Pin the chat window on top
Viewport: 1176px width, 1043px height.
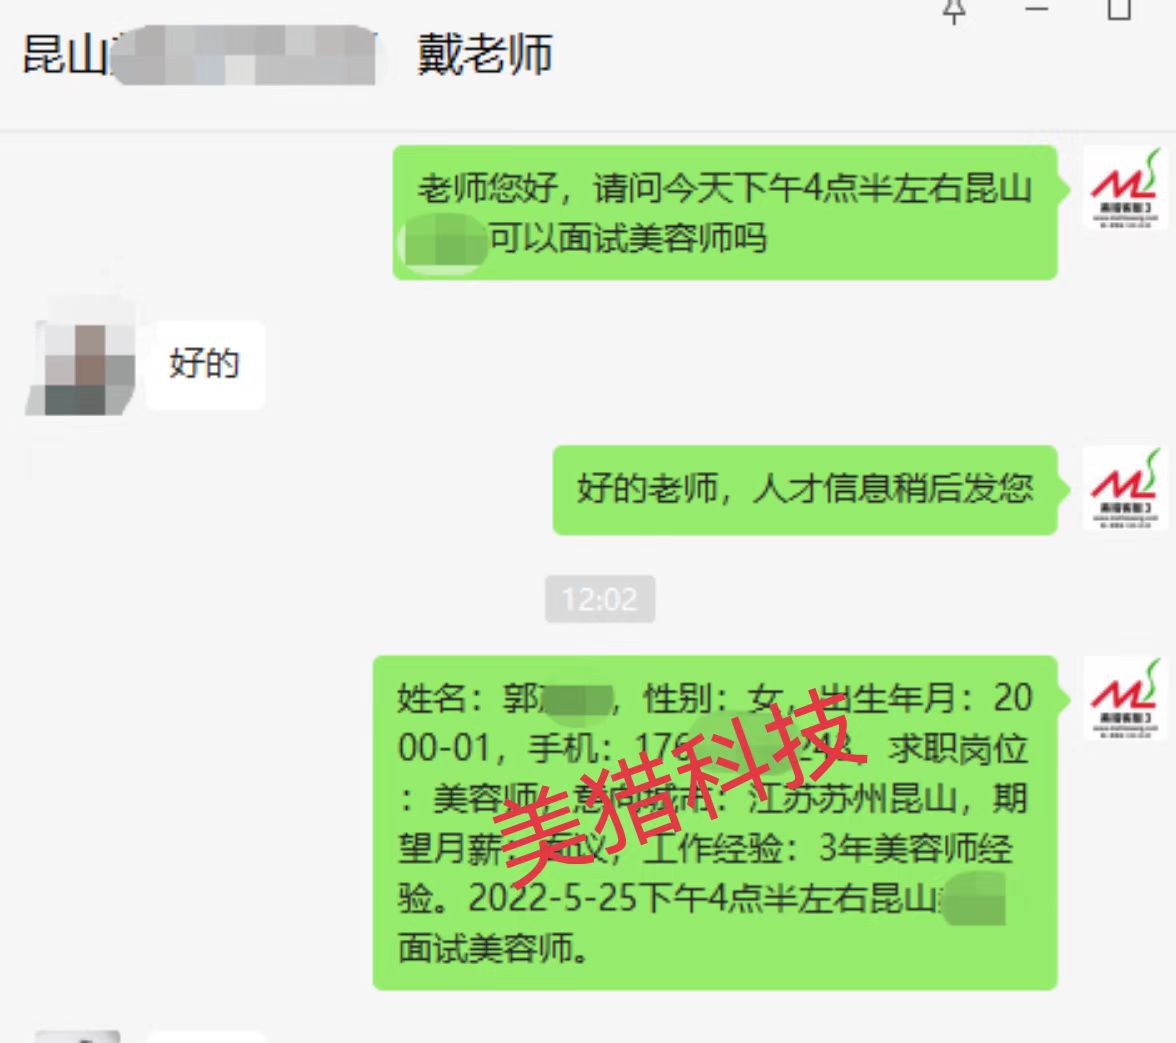pos(954,10)
